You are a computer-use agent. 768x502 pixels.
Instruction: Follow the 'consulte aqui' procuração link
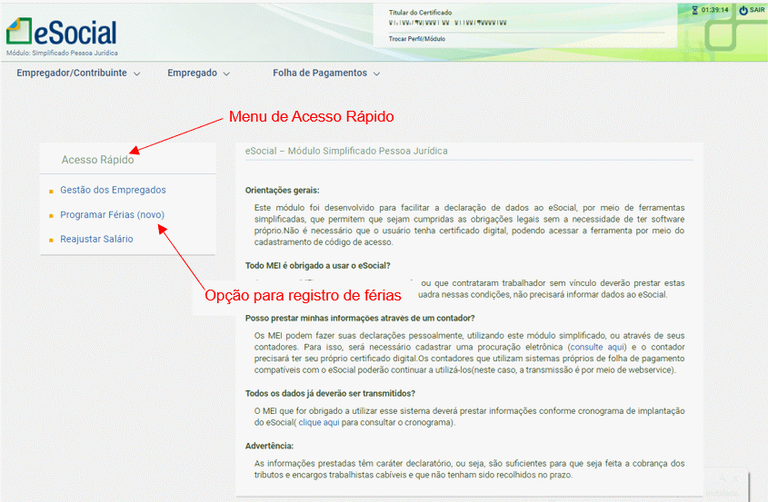pyautogui.click(x=598, y=347)
